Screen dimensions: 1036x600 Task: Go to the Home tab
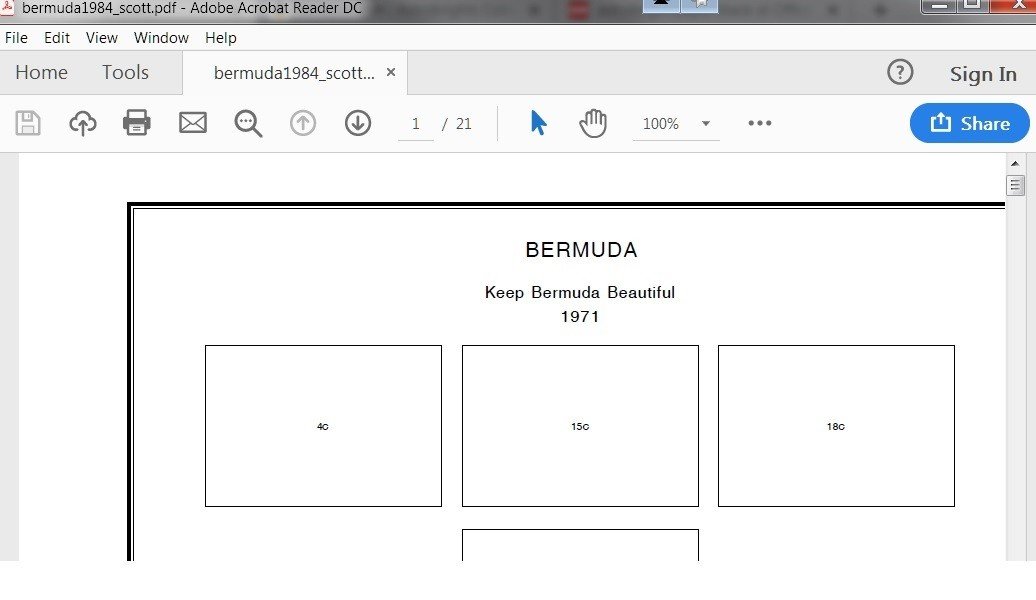[x=41, y=72]
